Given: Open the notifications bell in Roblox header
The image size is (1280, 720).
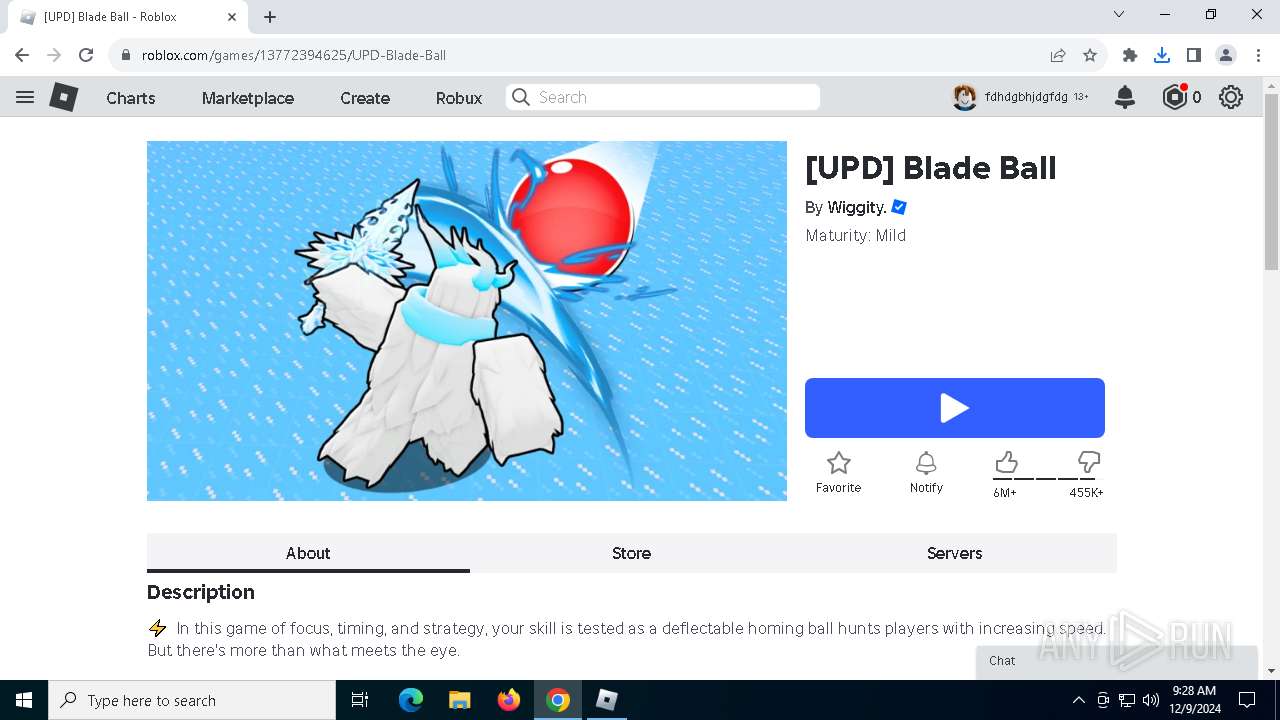Looking at the screenshot, I should point(1125,97).
